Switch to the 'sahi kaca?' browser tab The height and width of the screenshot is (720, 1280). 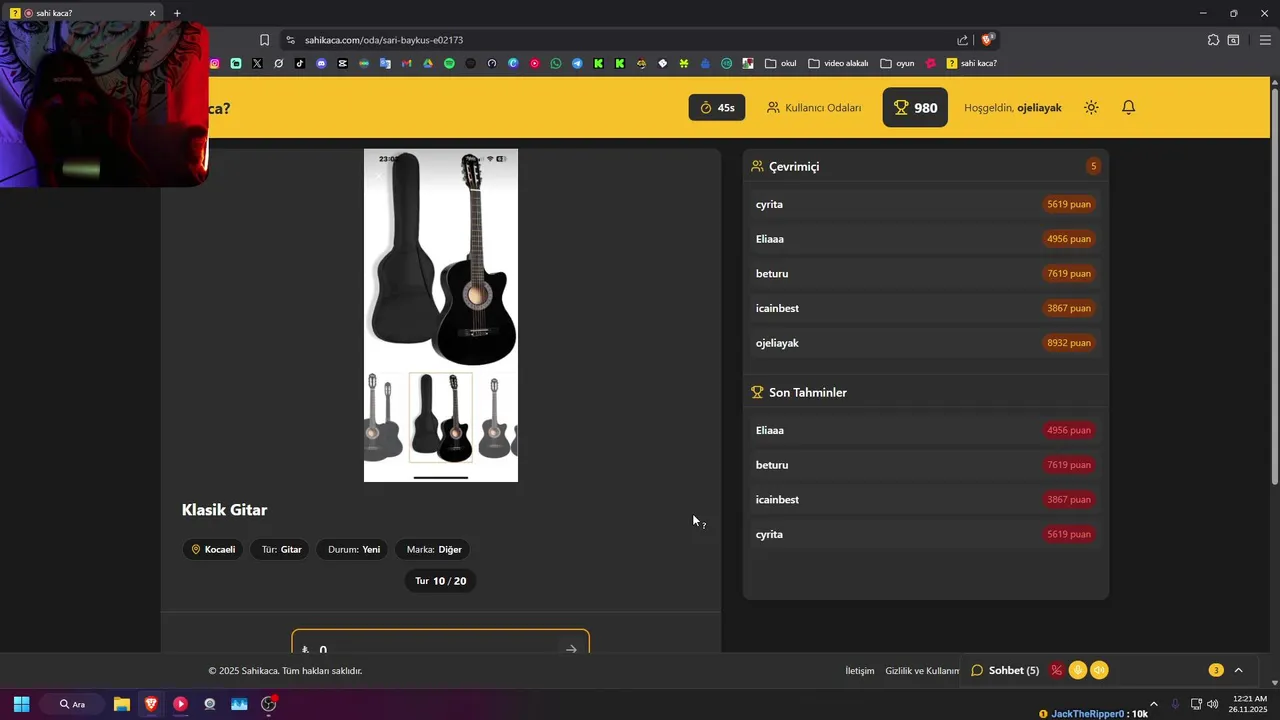[80, 13]
